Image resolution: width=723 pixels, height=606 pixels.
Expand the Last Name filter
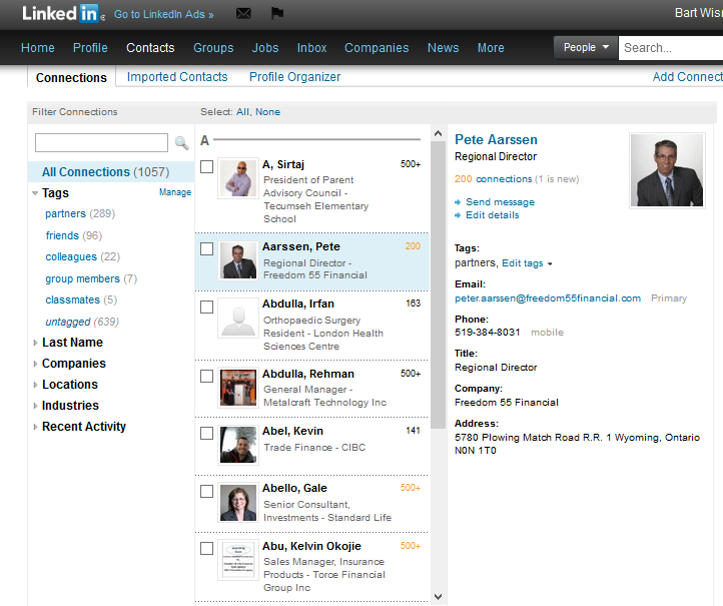pos(35,343)
